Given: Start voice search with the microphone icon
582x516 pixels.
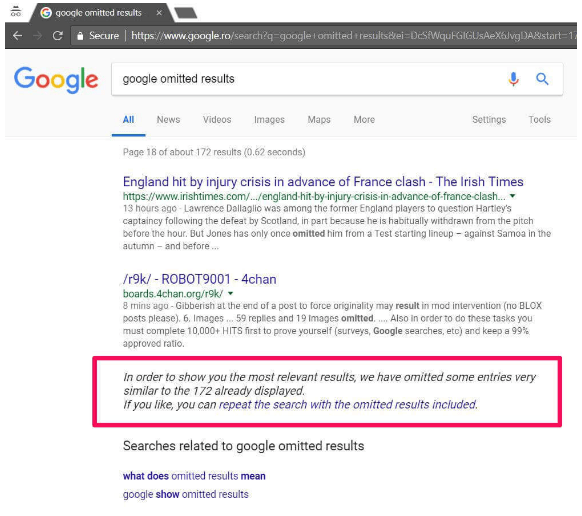Looking at the screenshot, I should click(x=513, y=79).
